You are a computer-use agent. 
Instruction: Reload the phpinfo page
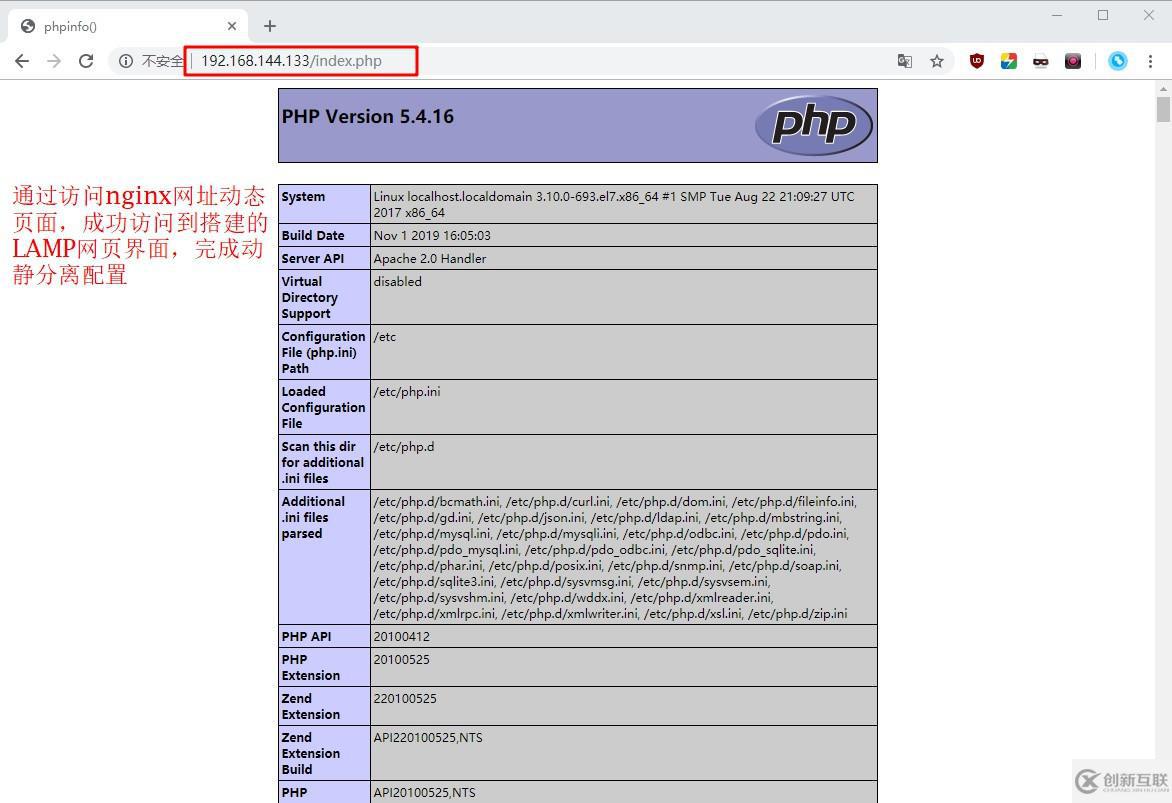click(86, 61)
